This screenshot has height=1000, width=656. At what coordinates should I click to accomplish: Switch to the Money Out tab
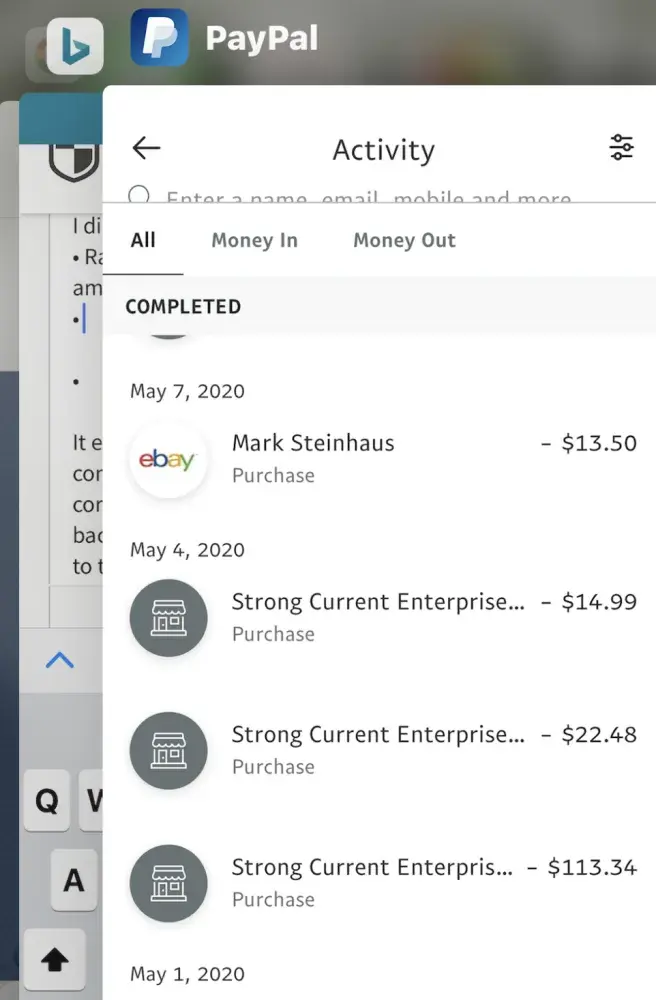pyautogui.click(x=404, y=241)
